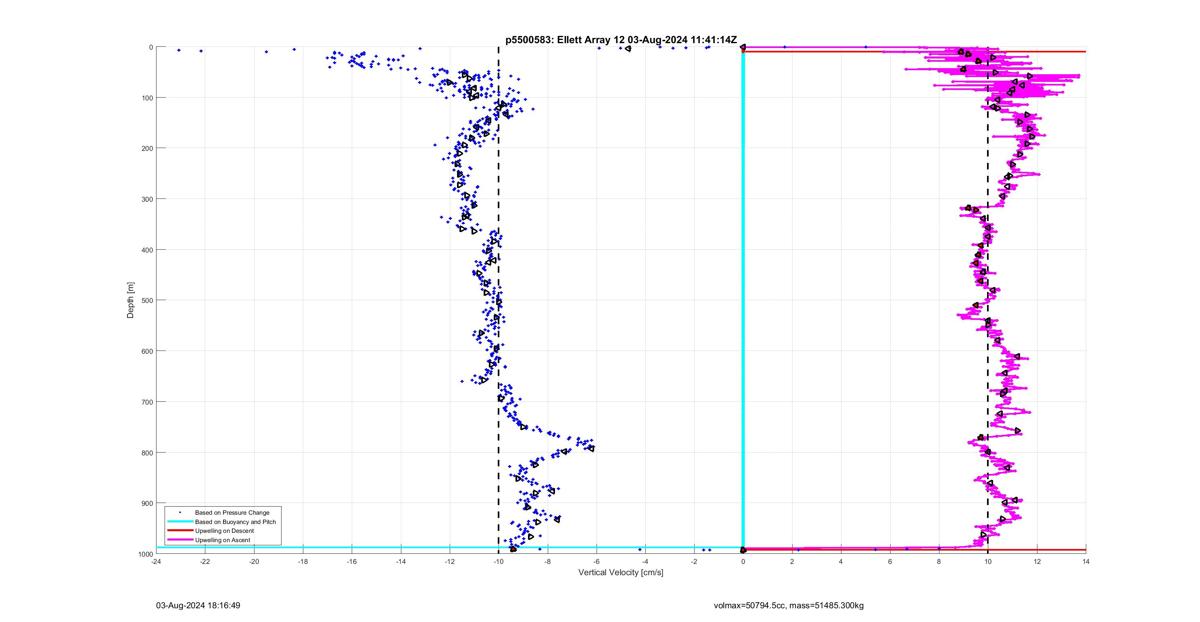This screenshot has width=1200, height=622.
Task: Click depth axis tick label '1000'
Action: point(143,554)
